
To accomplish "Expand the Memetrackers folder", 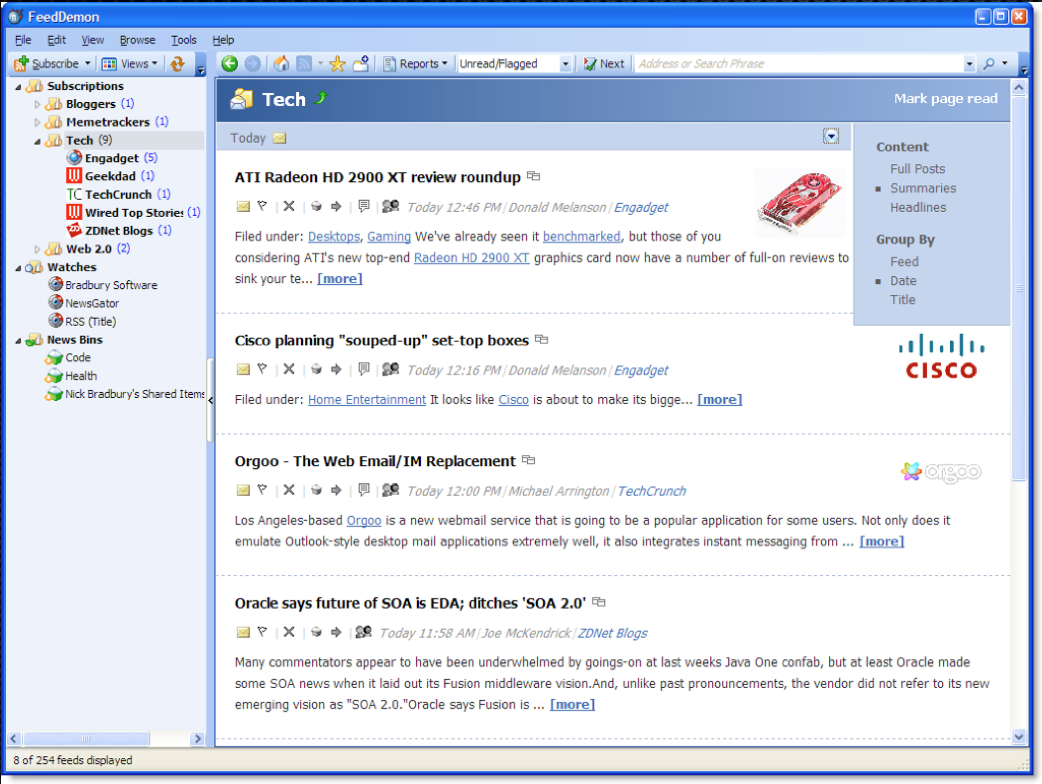I will tap(37, 122).
